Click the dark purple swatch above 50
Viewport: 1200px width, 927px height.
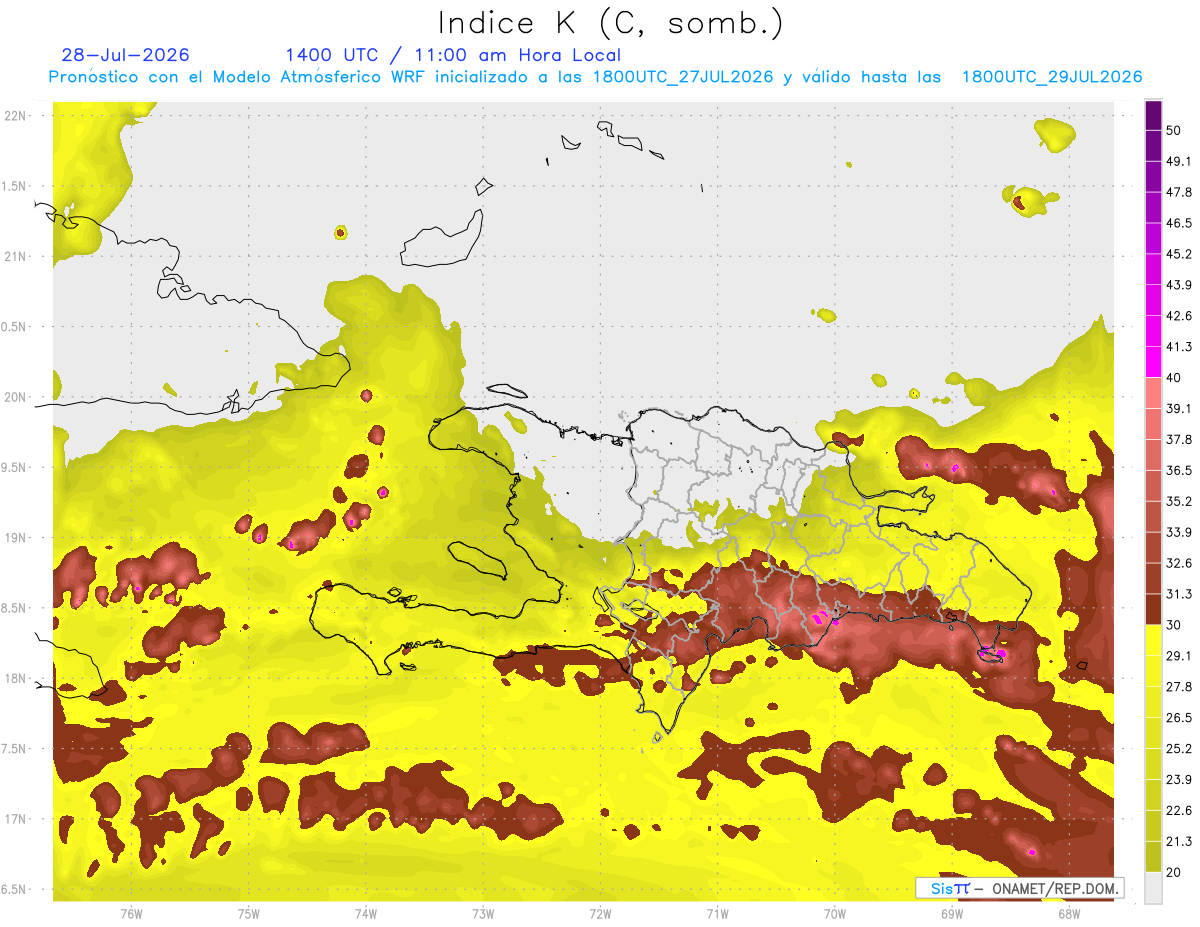1153,117
